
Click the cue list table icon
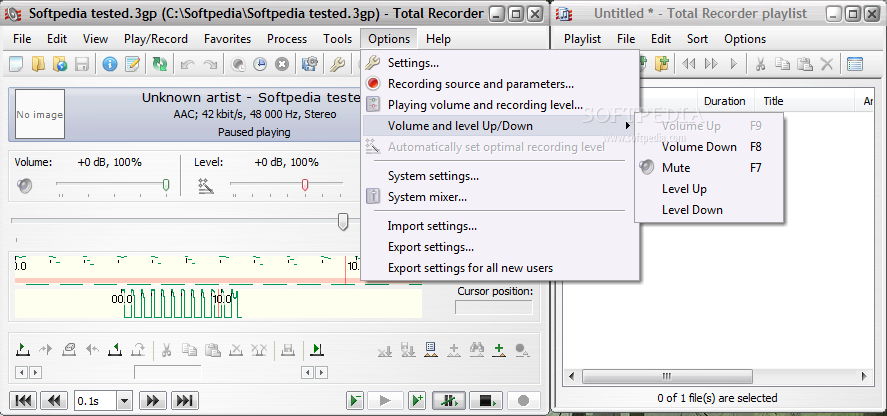pos(430,349)
